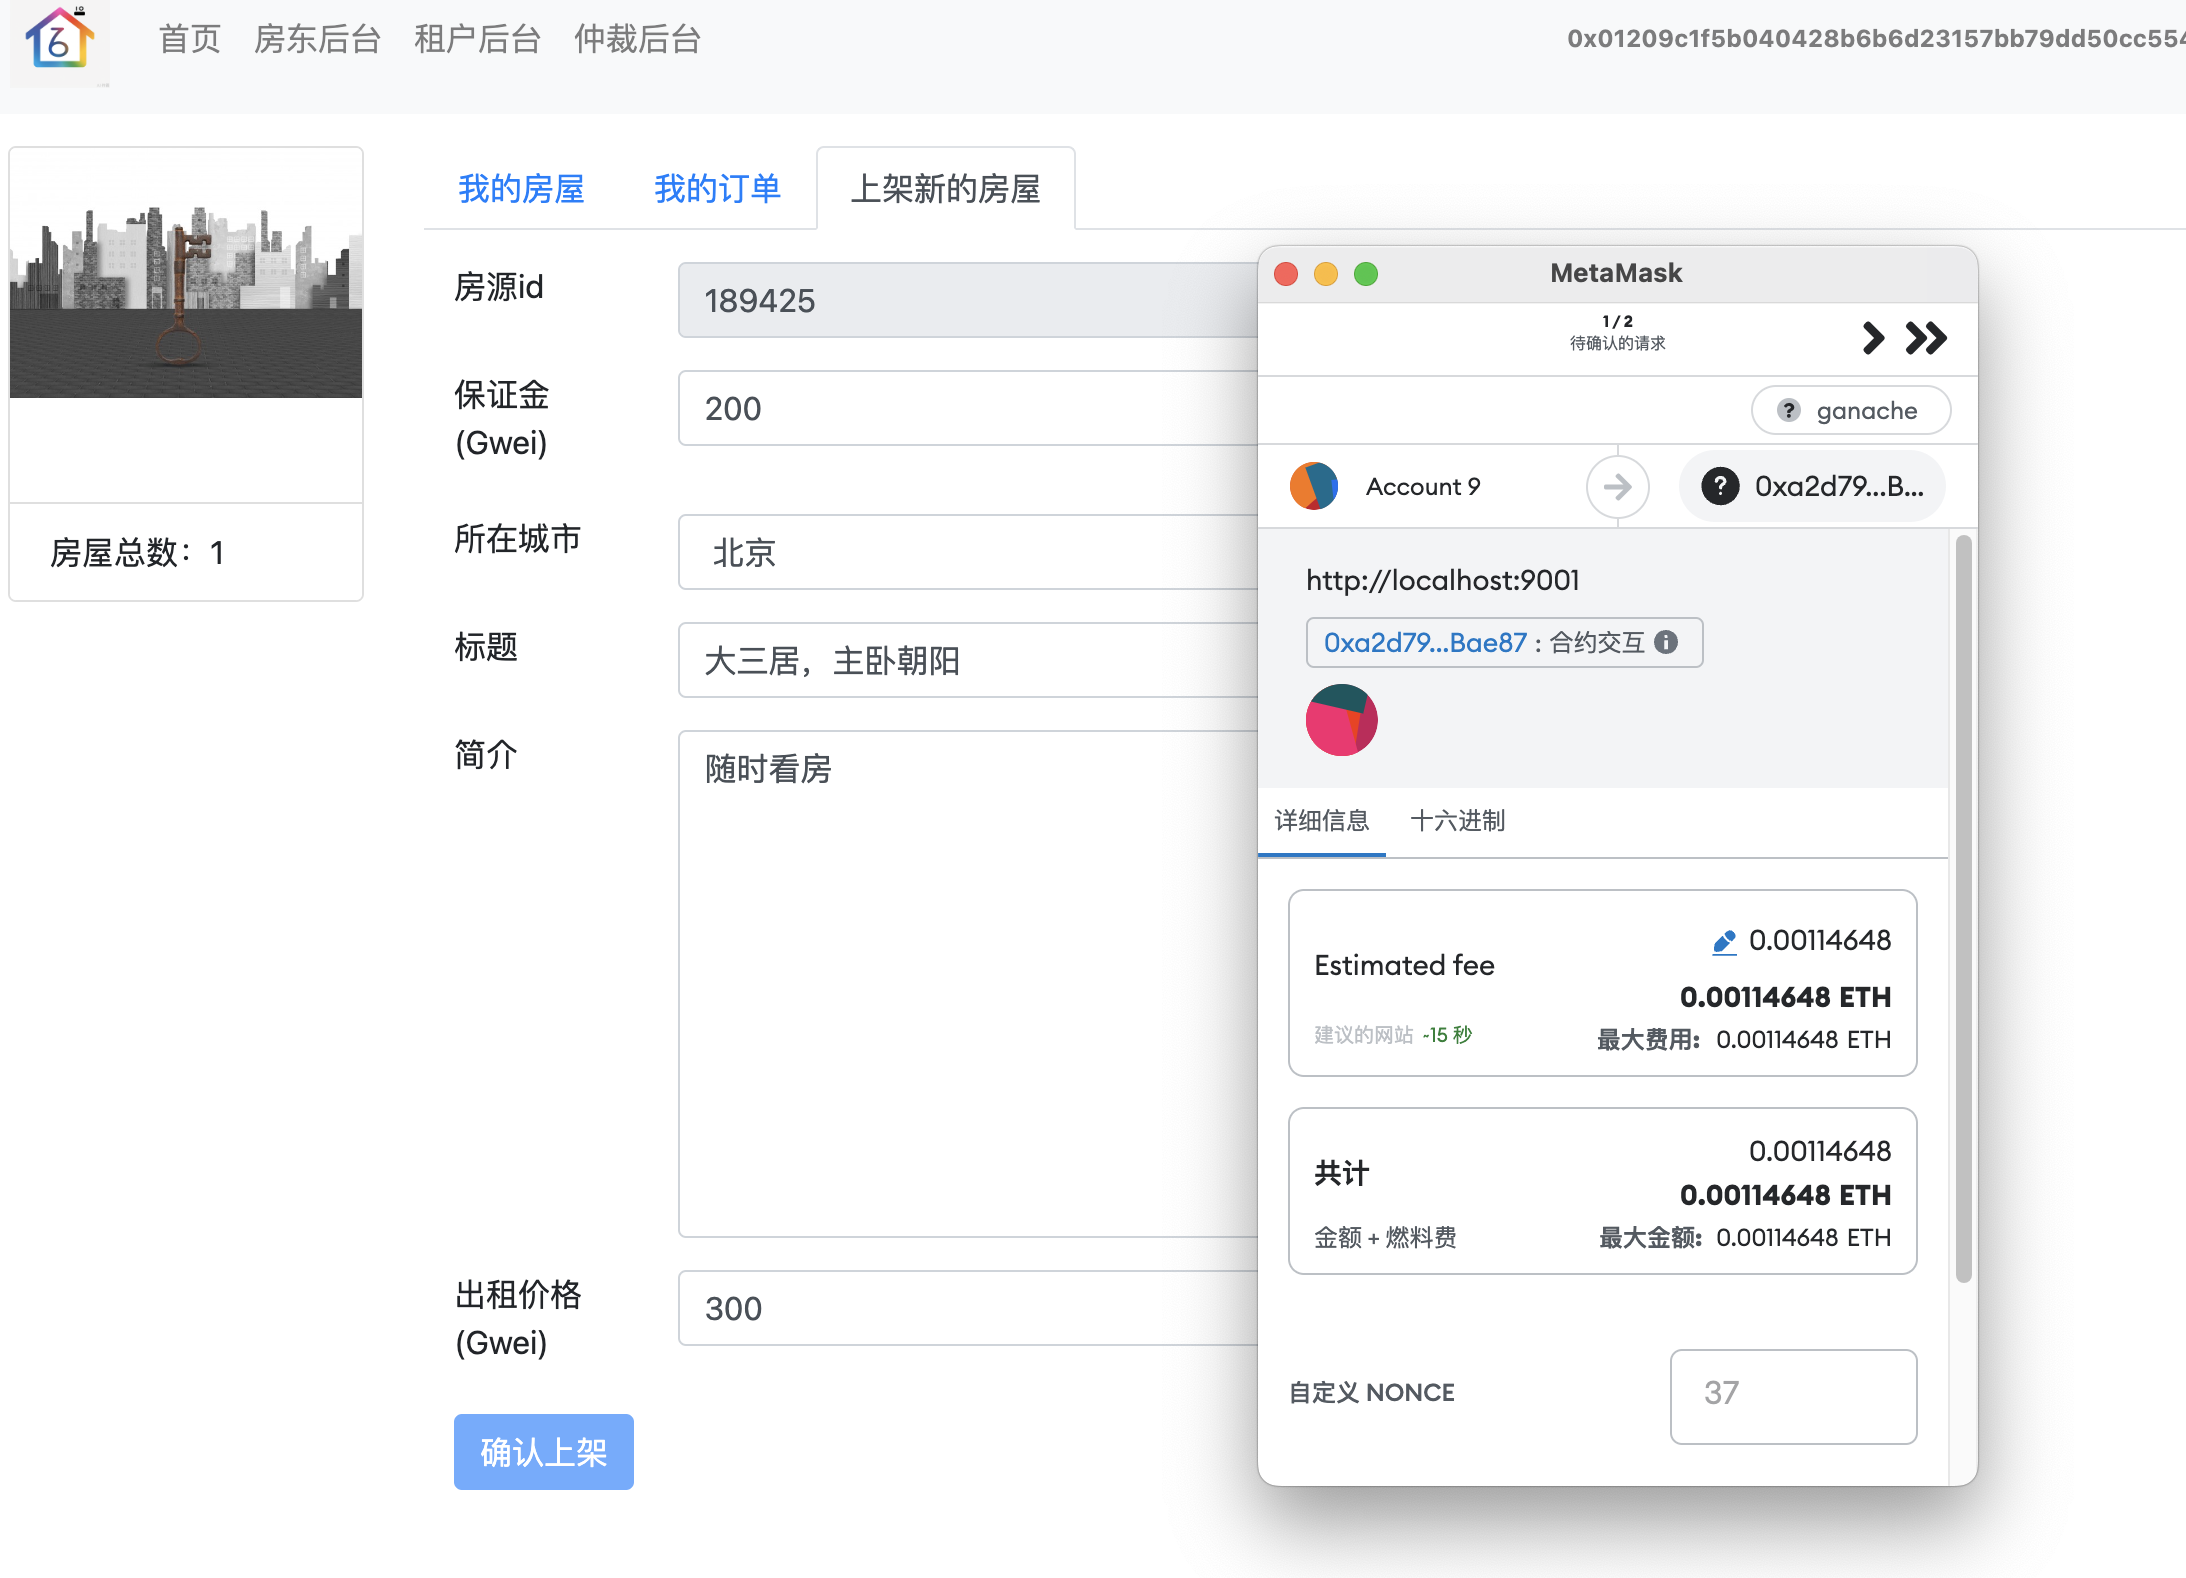Click the edit pencil icon beside estimated fee

1724,942
